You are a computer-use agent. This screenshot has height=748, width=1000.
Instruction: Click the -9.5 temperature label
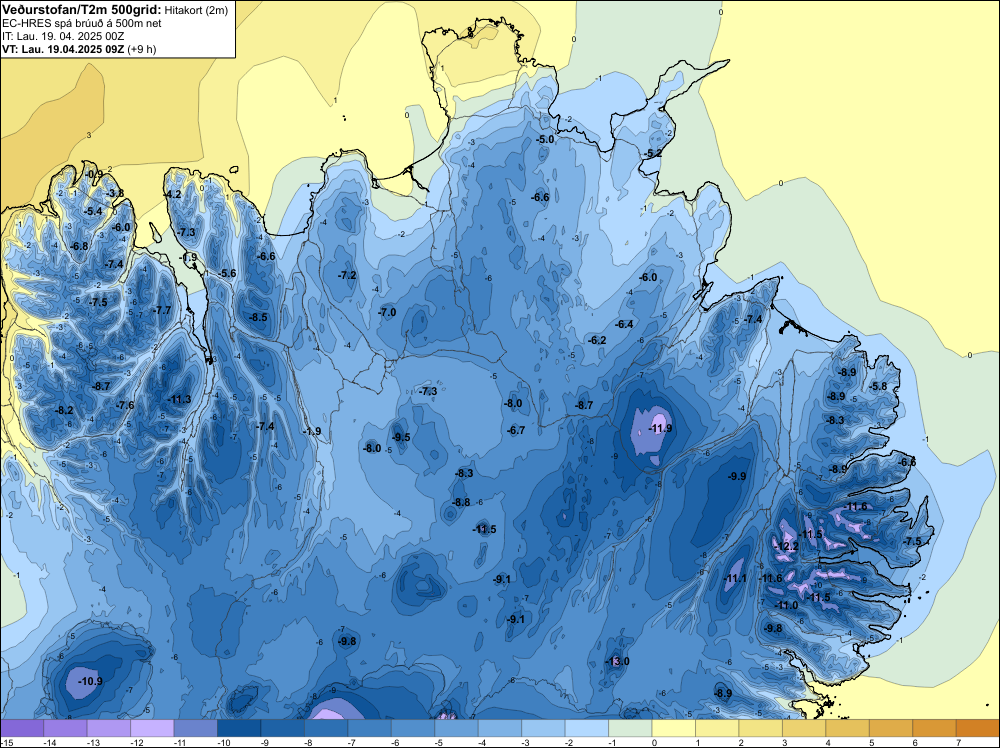click(x=401, y=437)
